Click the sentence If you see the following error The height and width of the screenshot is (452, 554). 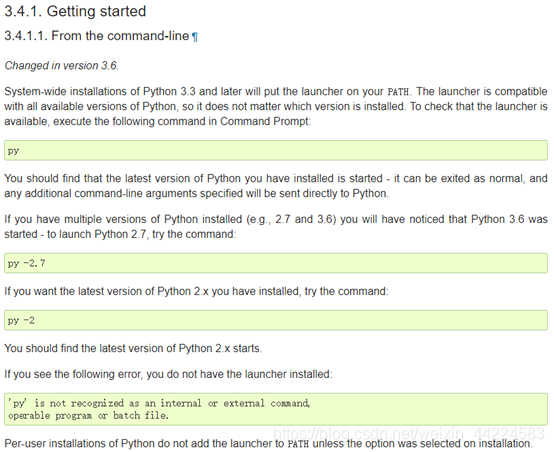coord(168,374)
